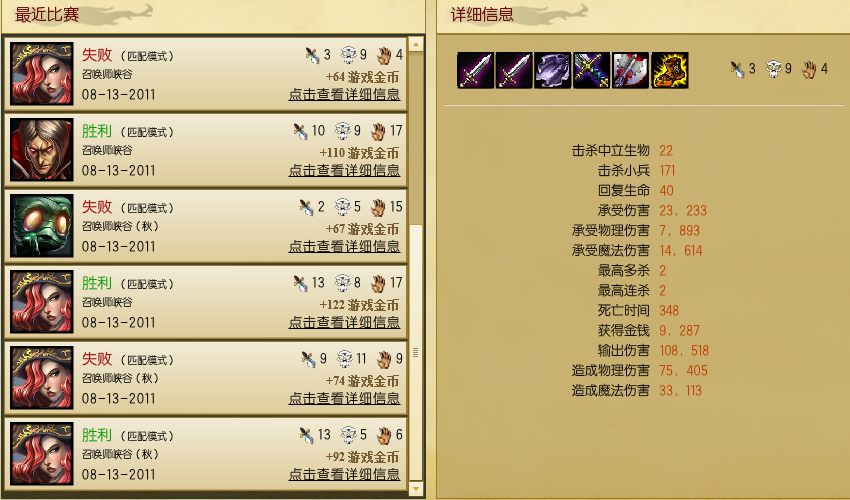The height and width of the screenshot is (500, 850).
Task: Click the match list scroll up arrow
Action: click(x=416, y=44)
